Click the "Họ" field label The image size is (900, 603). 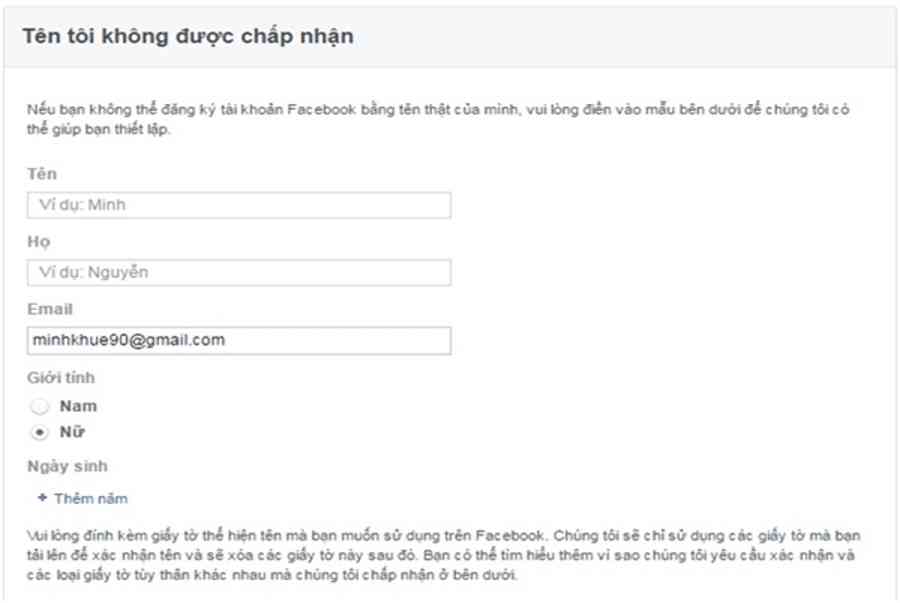point(38,242)
